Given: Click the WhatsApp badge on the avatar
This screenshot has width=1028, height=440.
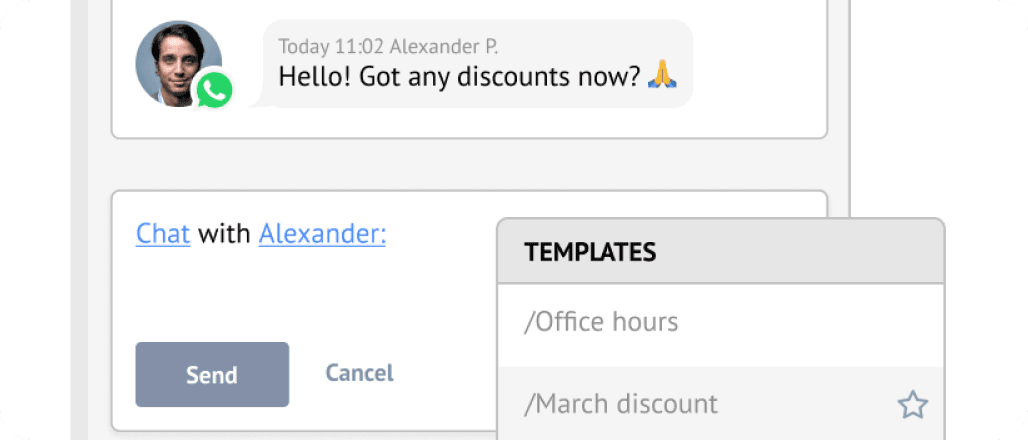Looking at the screenshot, I should click(213, 90).
